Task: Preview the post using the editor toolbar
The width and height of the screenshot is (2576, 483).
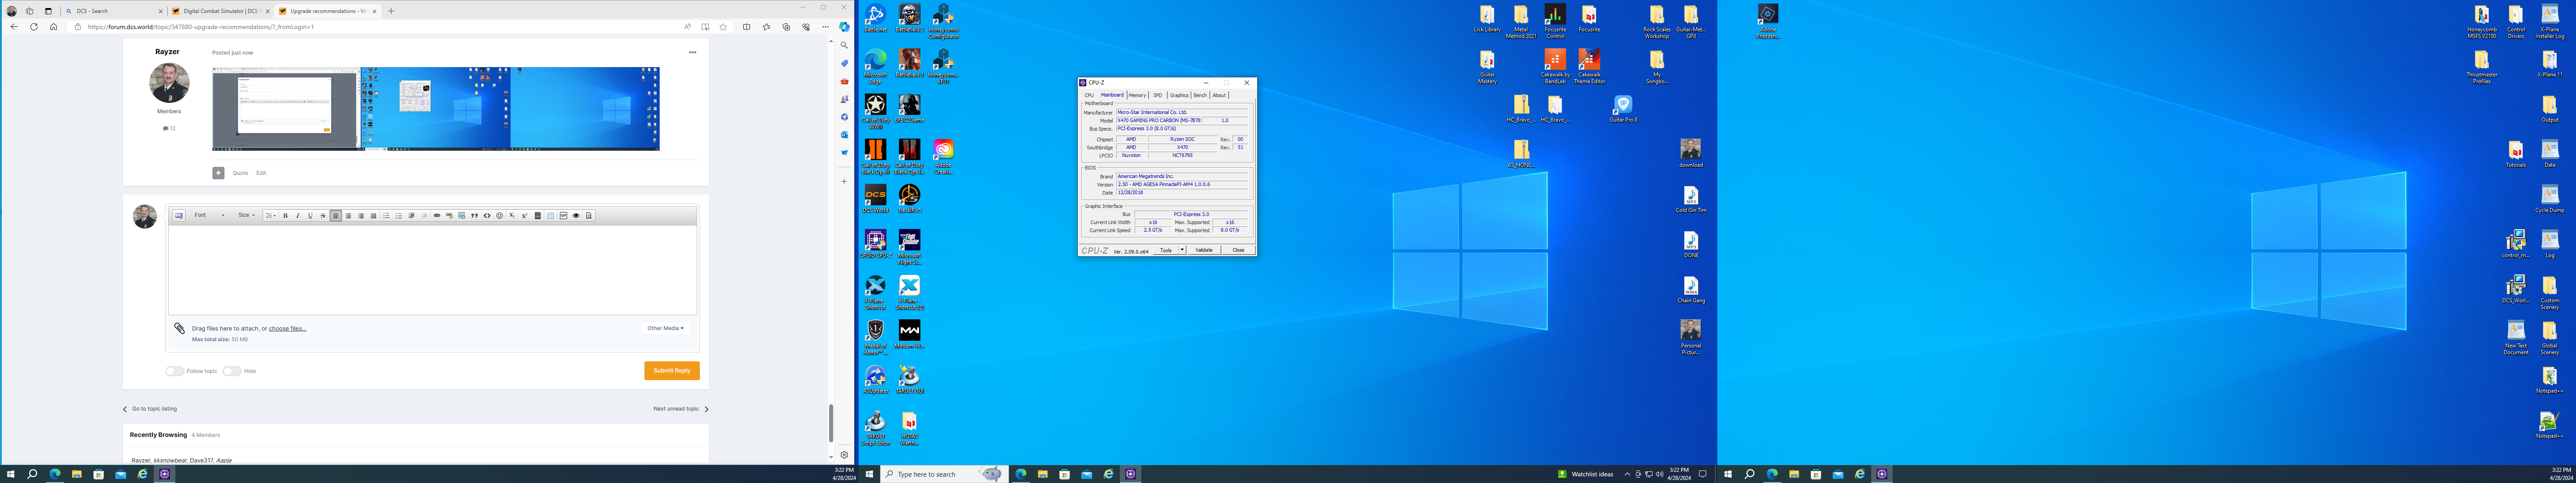Action: (x=589, y=215)
